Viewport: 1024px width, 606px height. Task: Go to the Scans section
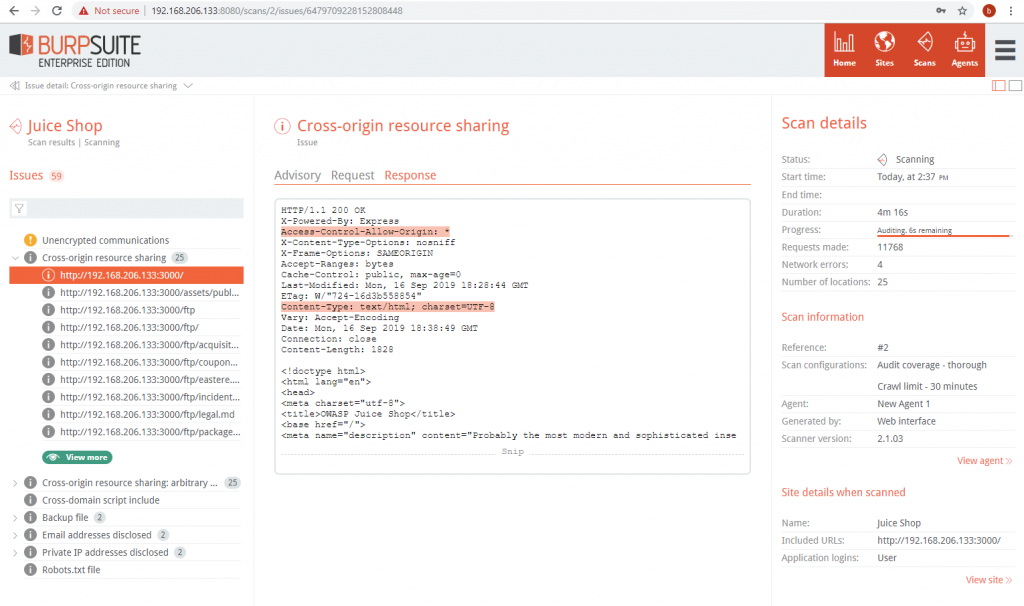[924, 49]
